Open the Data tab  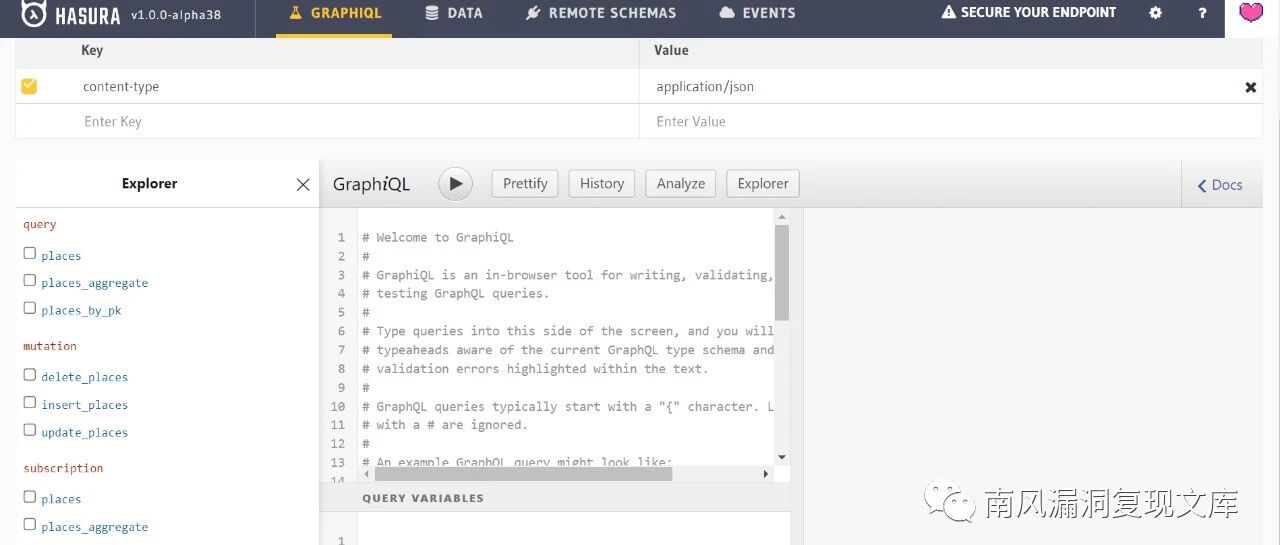click(x=453, y=14)
